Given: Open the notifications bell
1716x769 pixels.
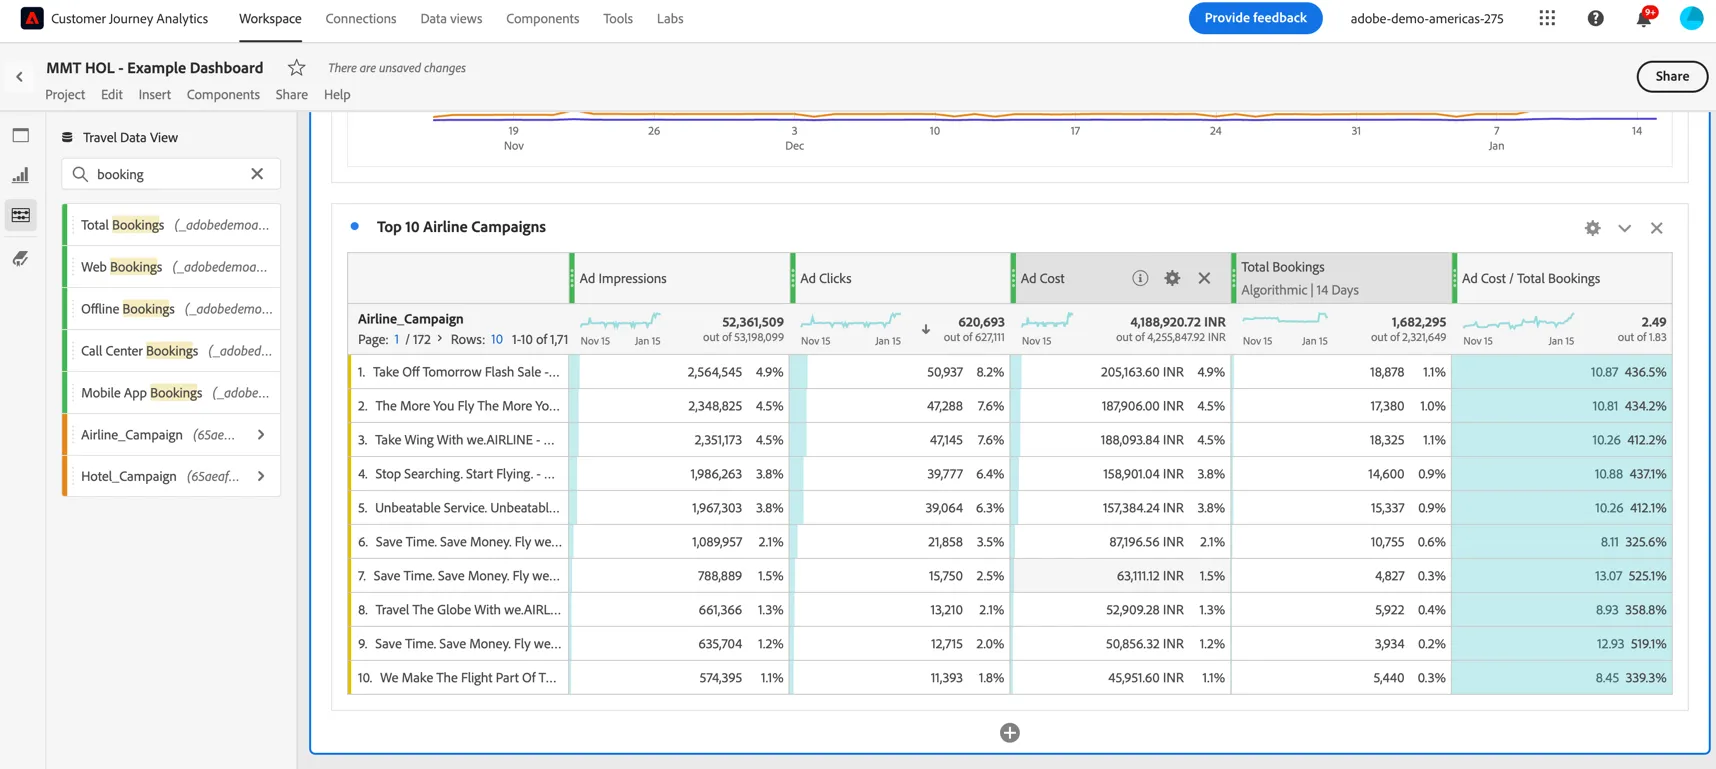Looking at the screenshot, I should click(x=1643, y=18).
